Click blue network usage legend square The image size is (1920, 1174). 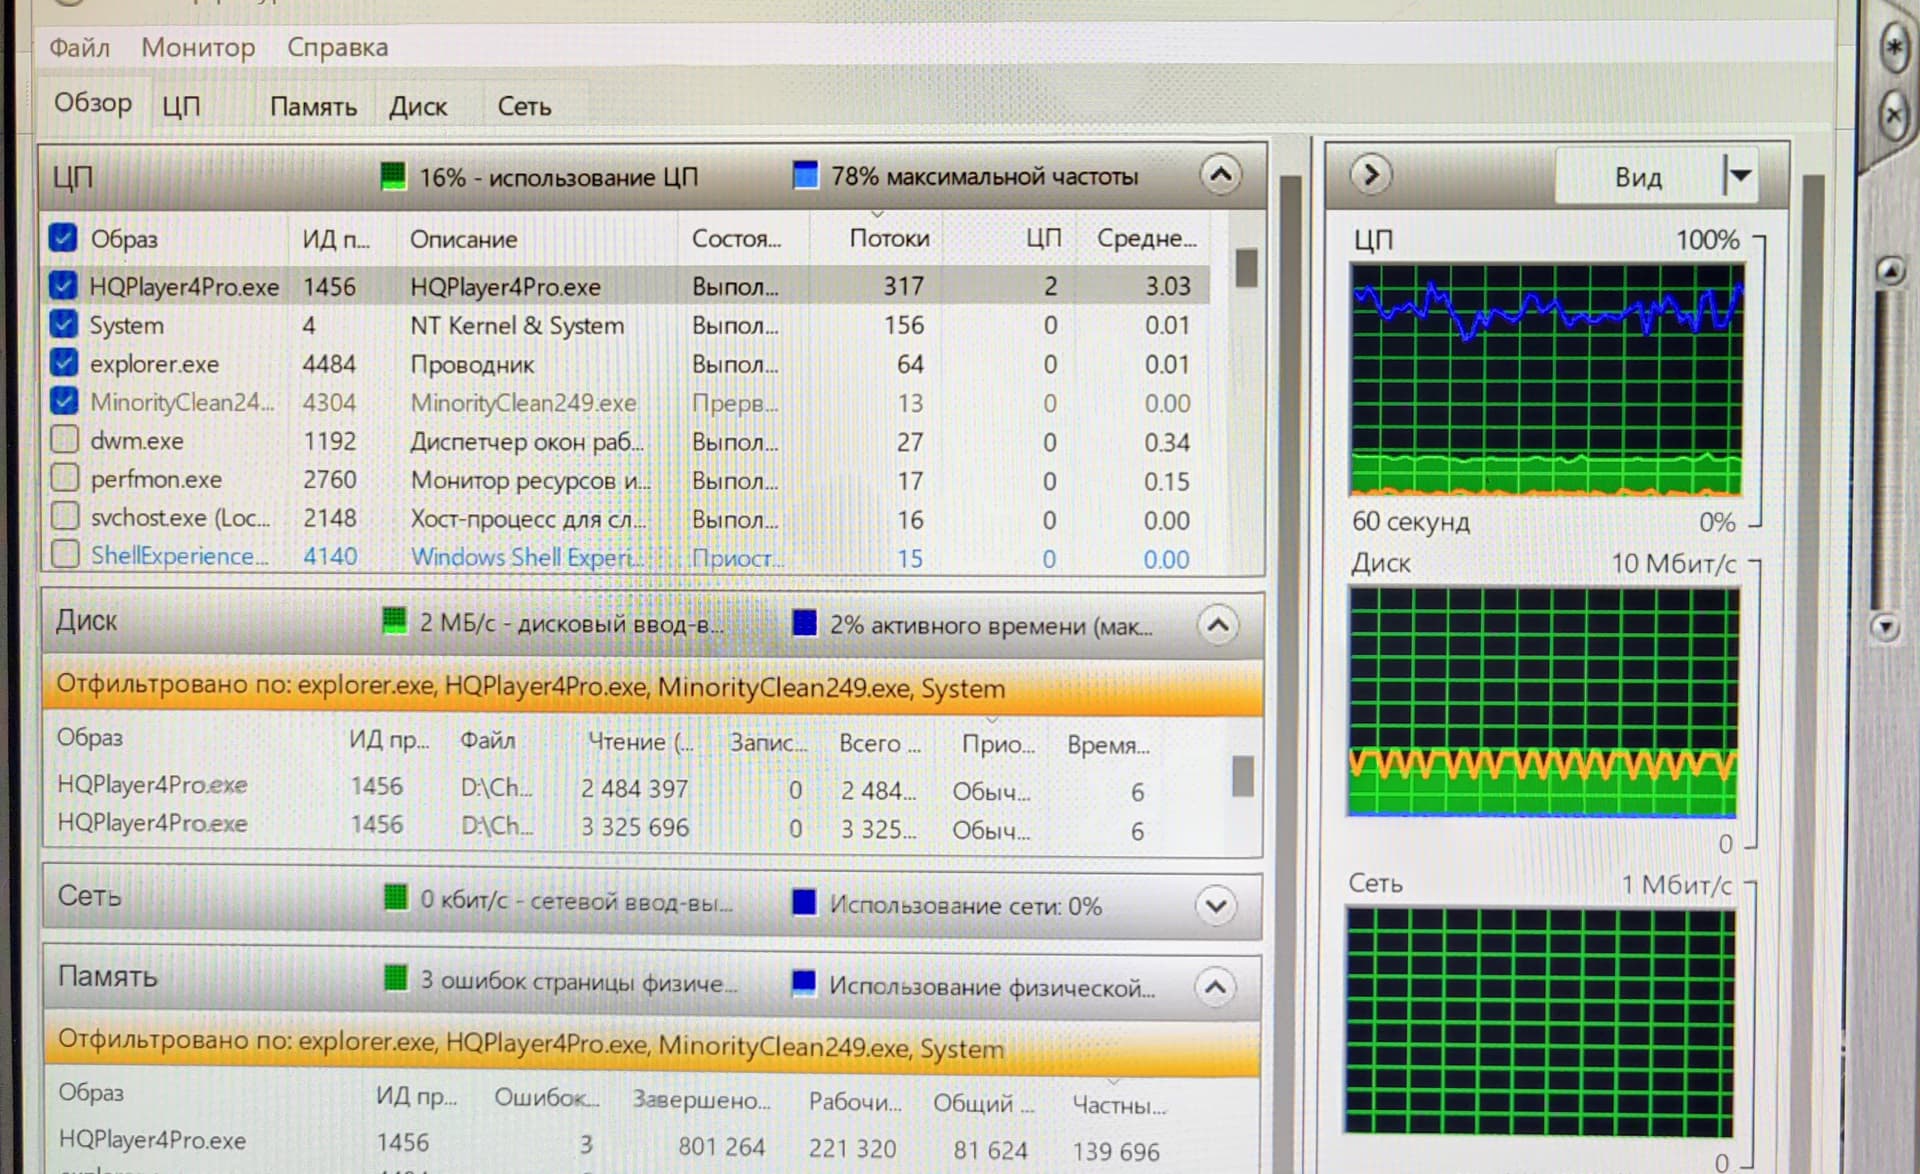pyautogui.click(x=804, y=903)
